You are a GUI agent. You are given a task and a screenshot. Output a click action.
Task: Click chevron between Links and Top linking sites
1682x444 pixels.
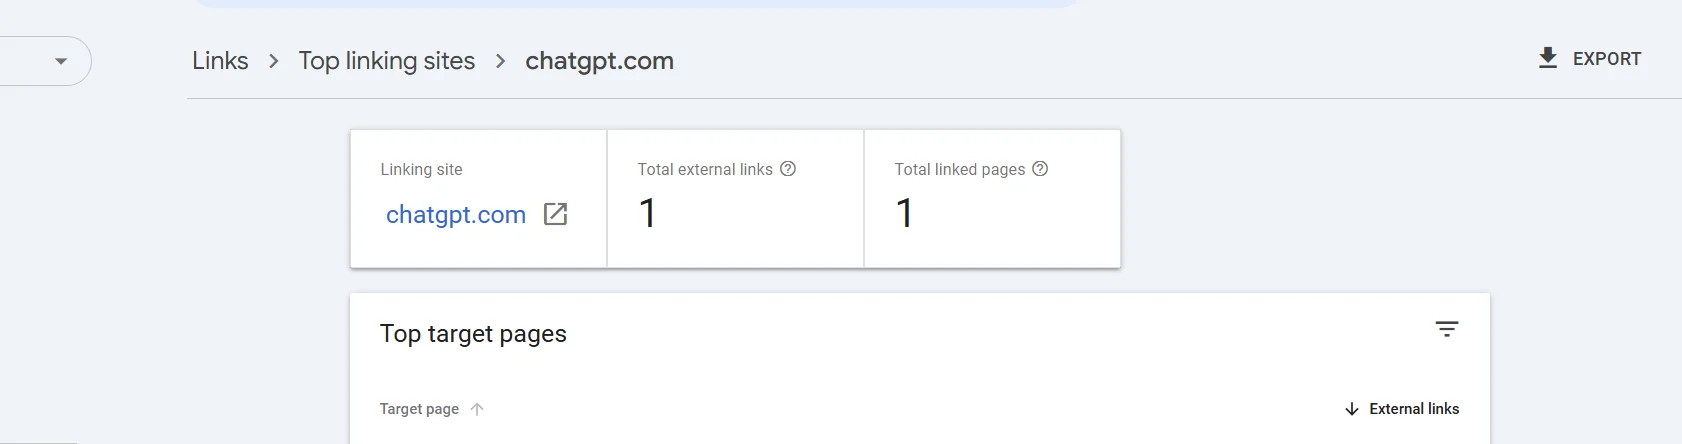pyautogui.click(x=274, y=61)
